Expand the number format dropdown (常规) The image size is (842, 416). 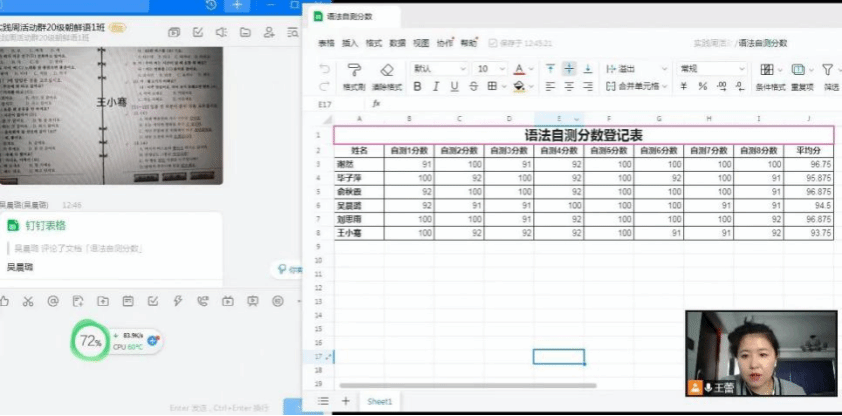712,69
